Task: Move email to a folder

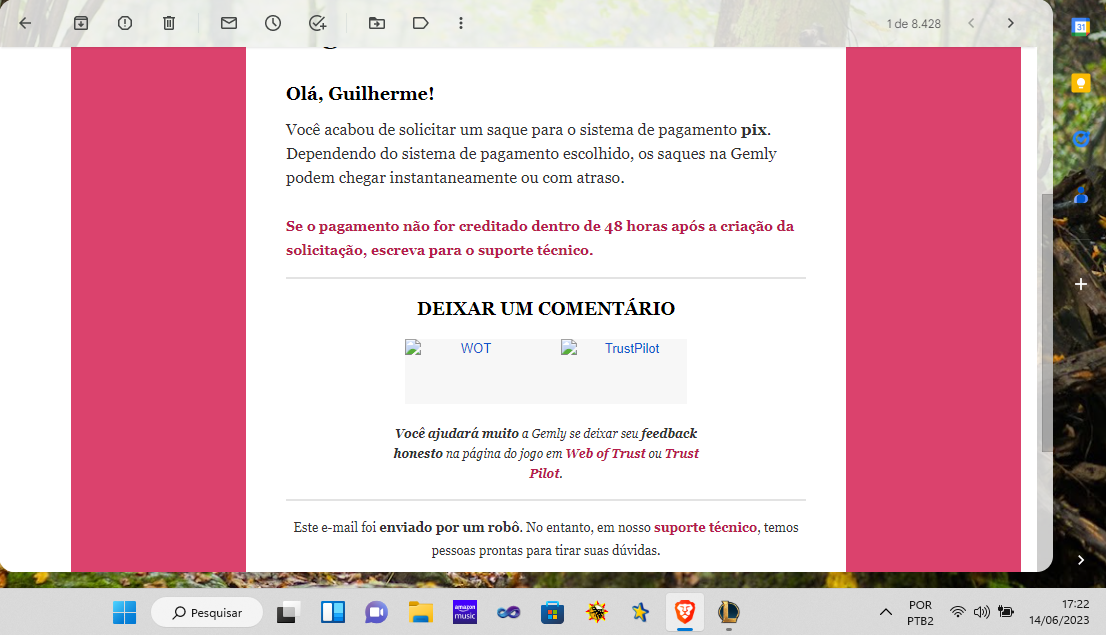Action: click(x=377, y=23)
